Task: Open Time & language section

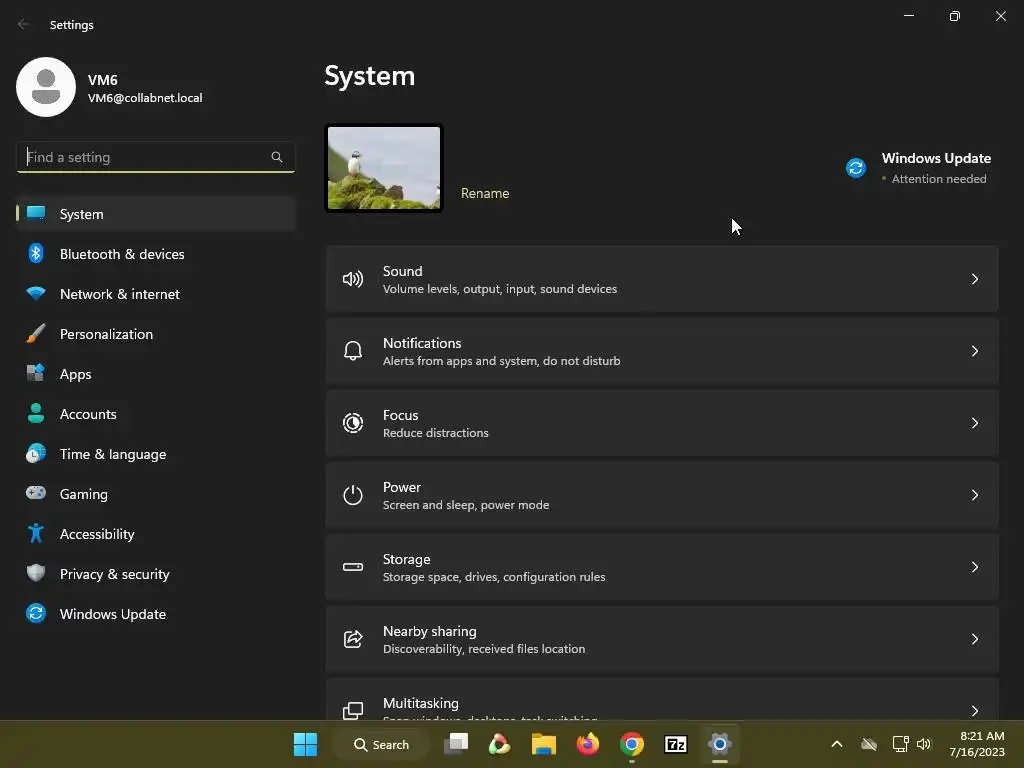Action: click(x=156, y=454)
